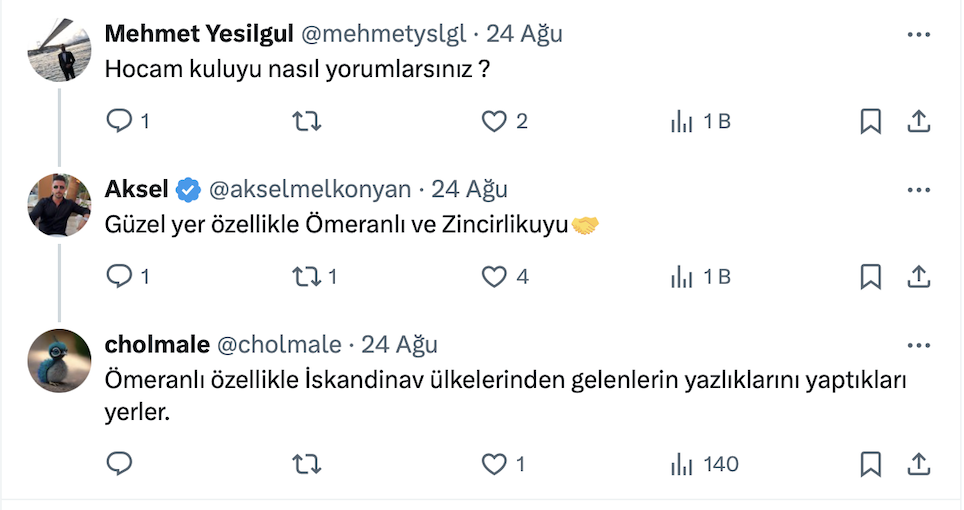Viewport: 964px width, 510px height.
Task: Like Aksel's tweet
Action: (x=494, y=277)
